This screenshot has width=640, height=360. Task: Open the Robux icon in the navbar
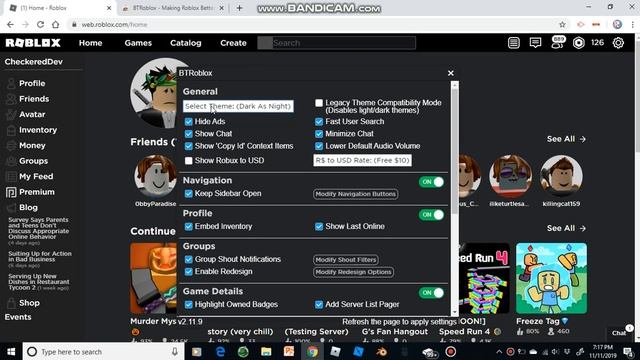click(578, 43)
